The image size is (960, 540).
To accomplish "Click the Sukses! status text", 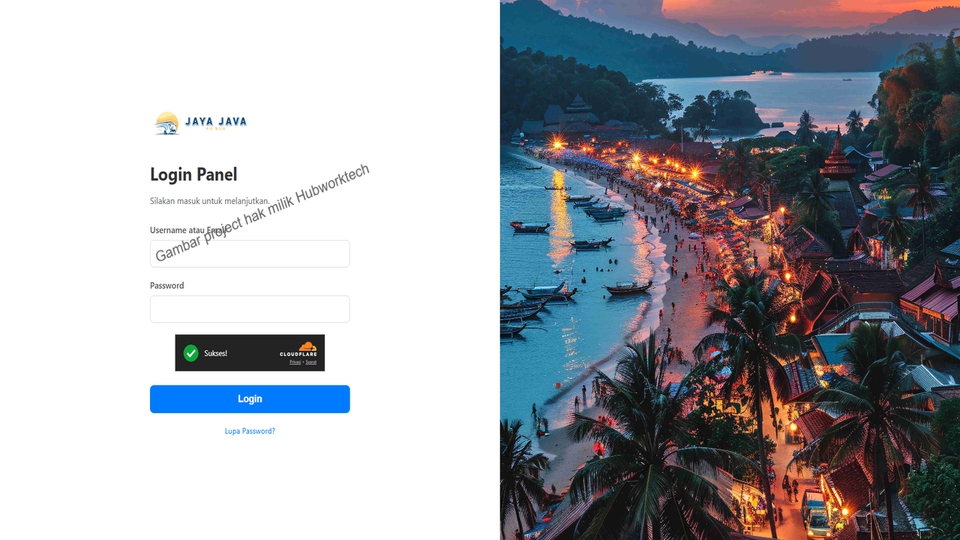I will pyautogui.click(x=216, y=353).
